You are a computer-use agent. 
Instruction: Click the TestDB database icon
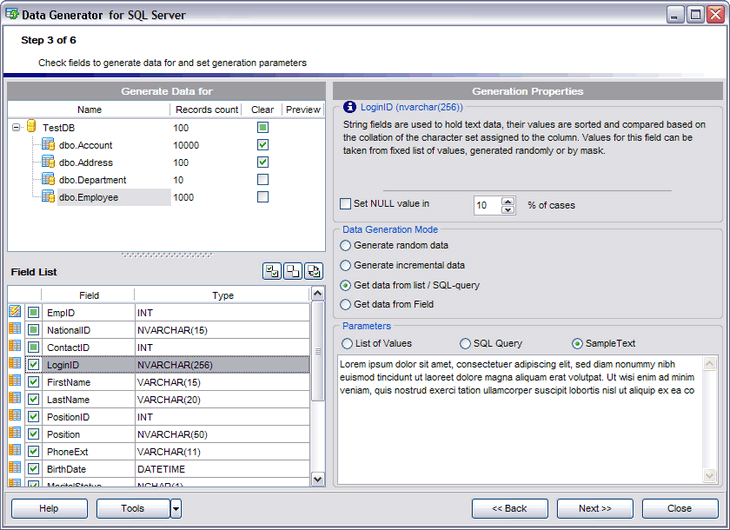(x=32, y=127)
